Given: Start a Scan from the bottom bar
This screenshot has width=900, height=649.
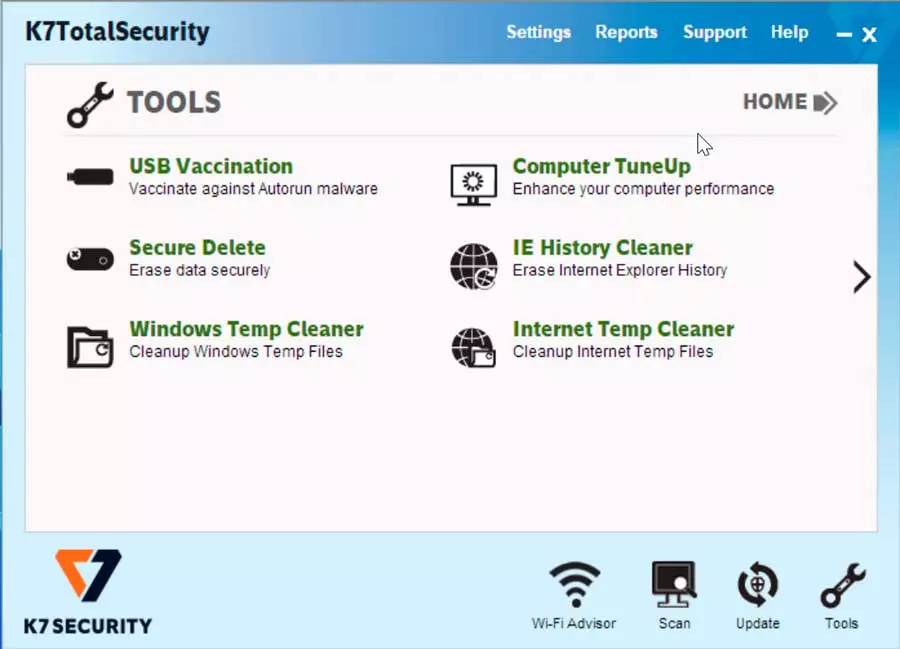Looking at the screenshot, I should [x=674, y=596].
